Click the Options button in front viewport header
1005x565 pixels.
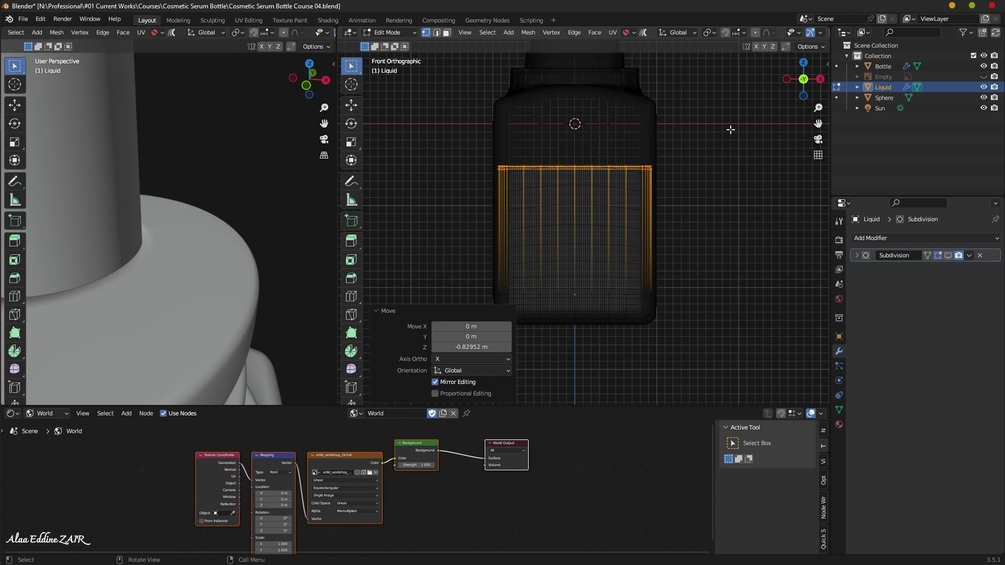pos(810,46)
